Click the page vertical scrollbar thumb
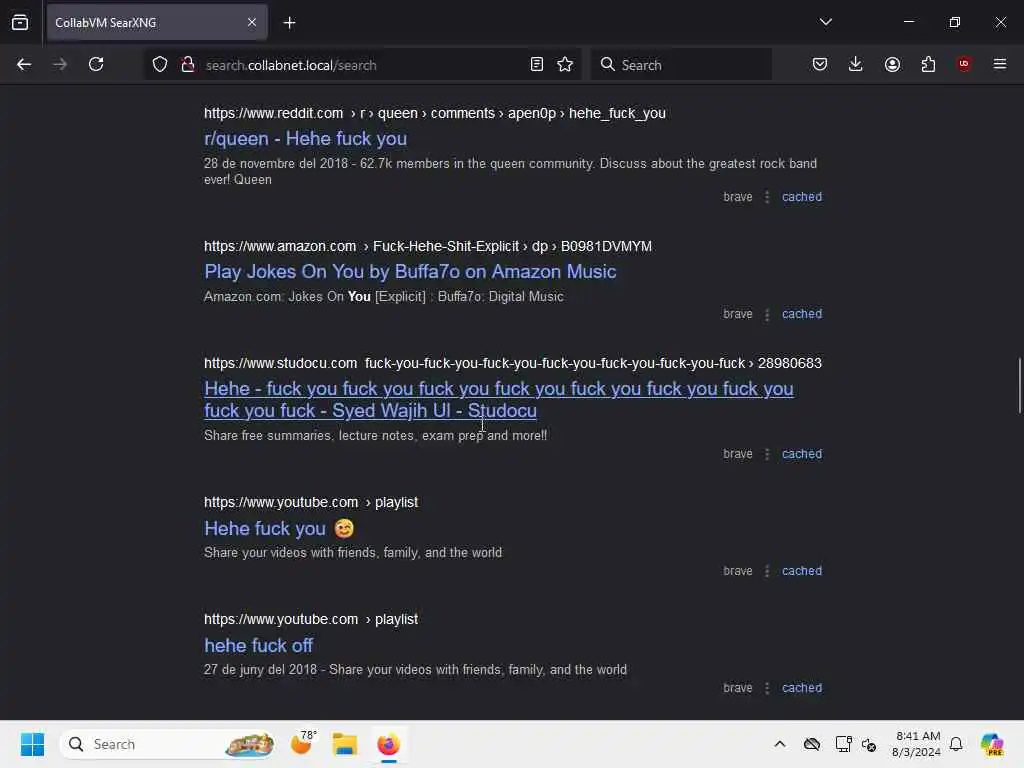Viewport: 1024px width, 768px height. point(1019,385)
